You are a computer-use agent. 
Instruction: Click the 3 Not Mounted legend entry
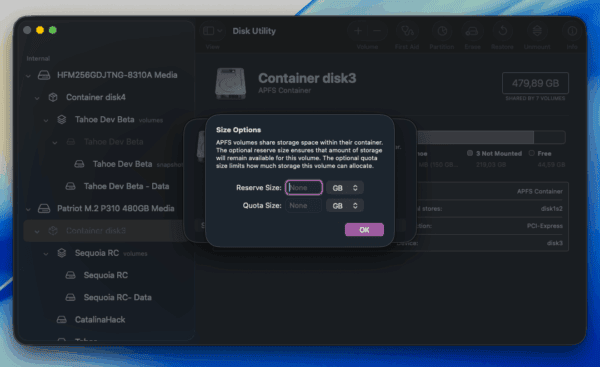coord(494,153)
